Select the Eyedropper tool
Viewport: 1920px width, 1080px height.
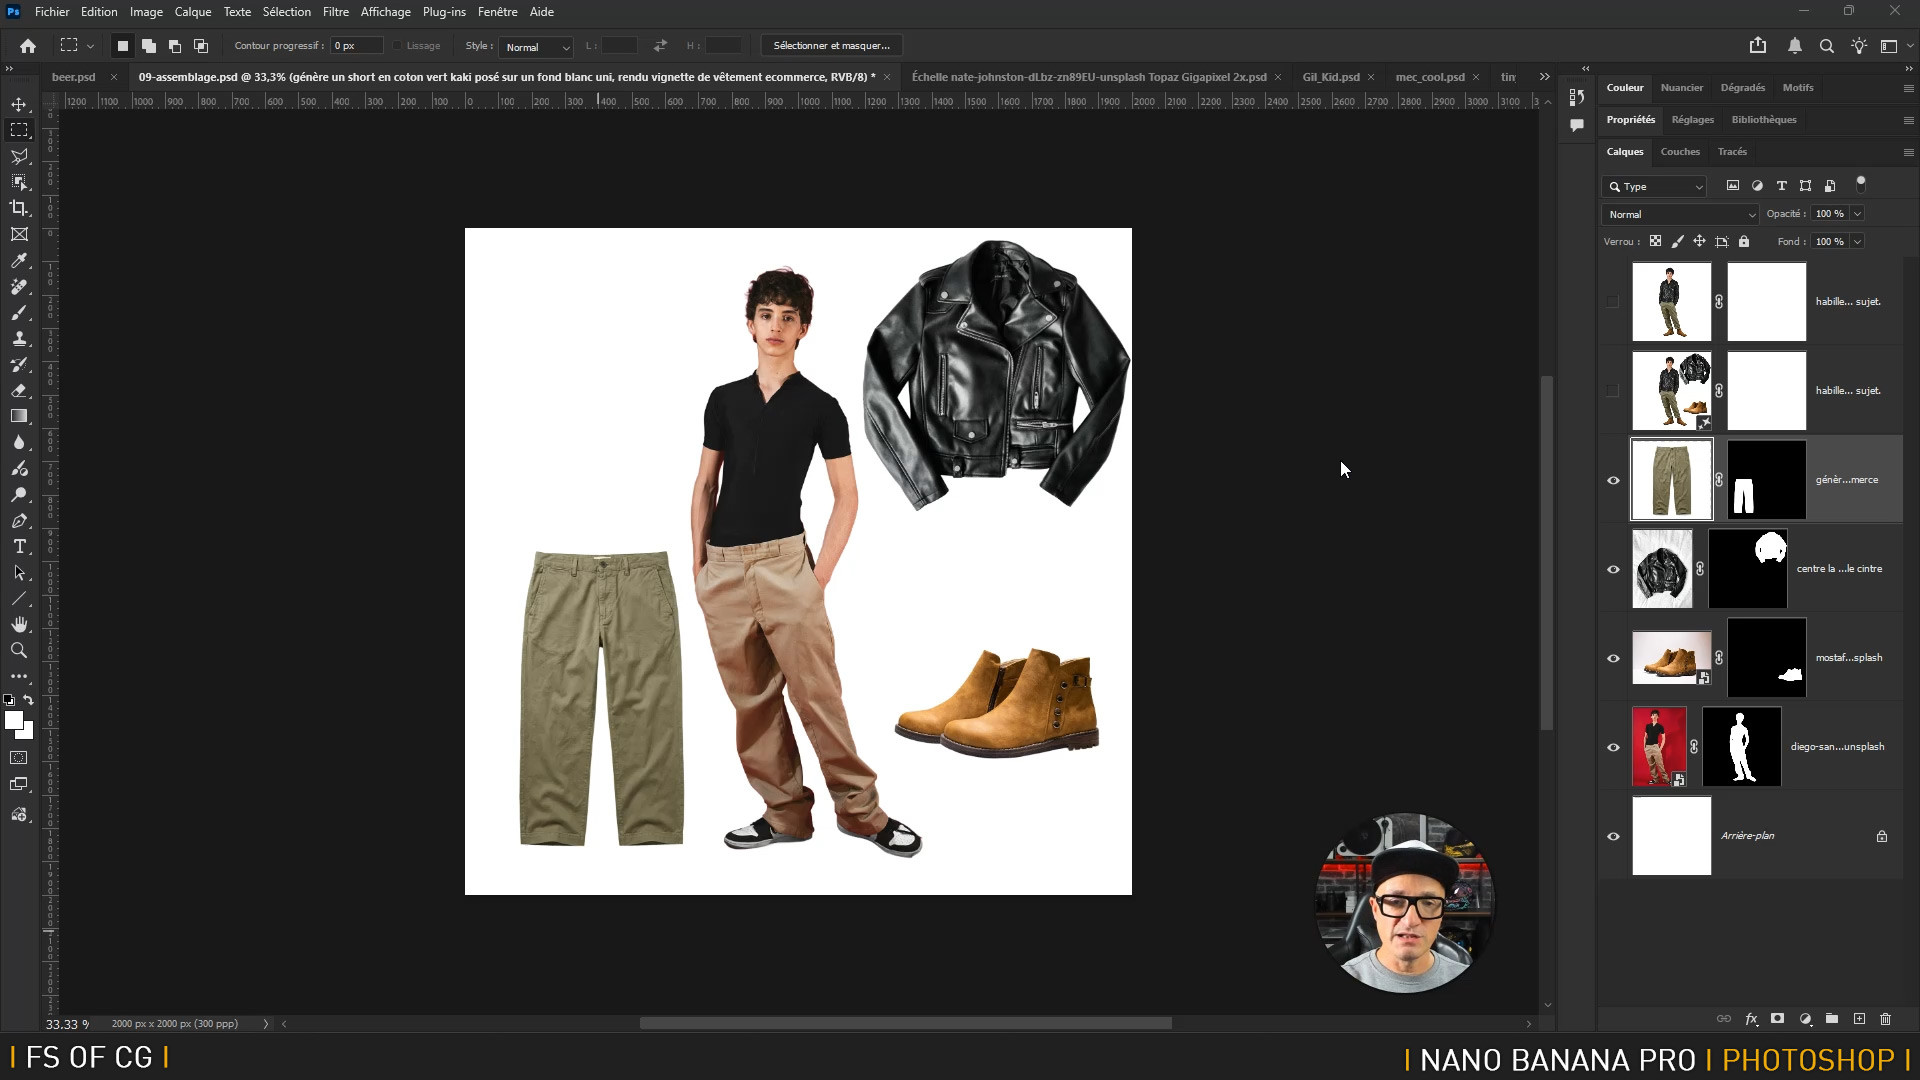(x=19, y=261)
